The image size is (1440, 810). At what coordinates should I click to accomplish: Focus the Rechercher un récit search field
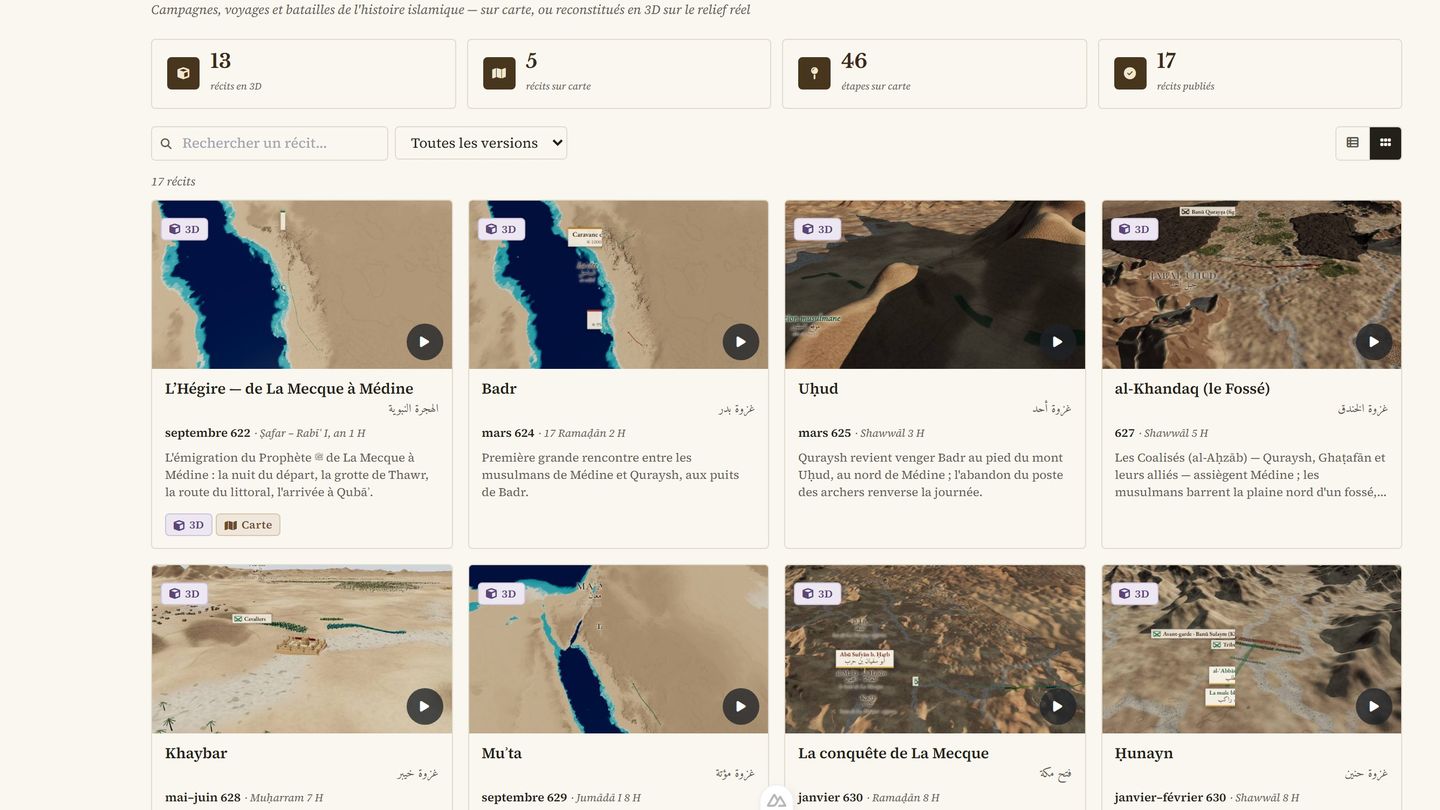(270, 143)
